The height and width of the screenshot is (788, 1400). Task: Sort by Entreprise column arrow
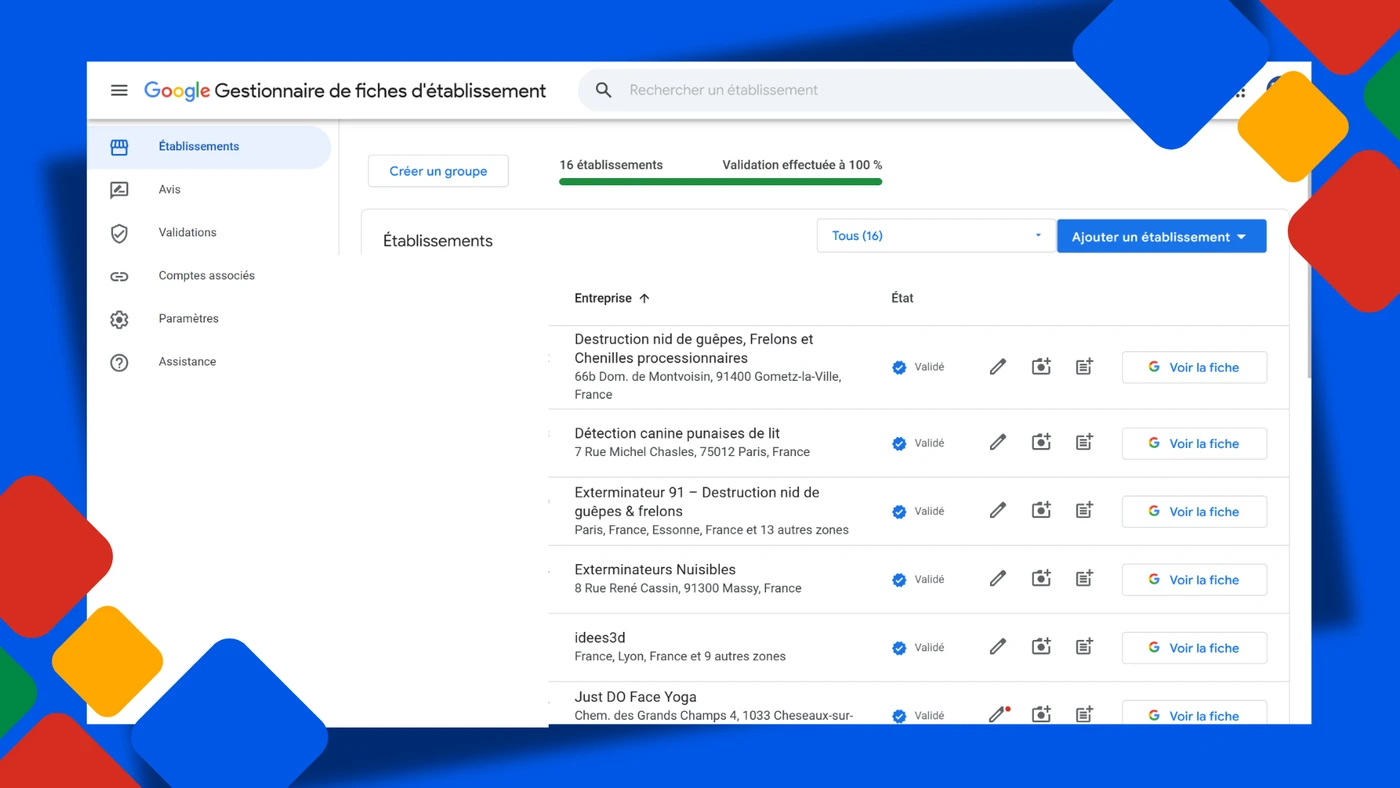click(x=644, y=298)
